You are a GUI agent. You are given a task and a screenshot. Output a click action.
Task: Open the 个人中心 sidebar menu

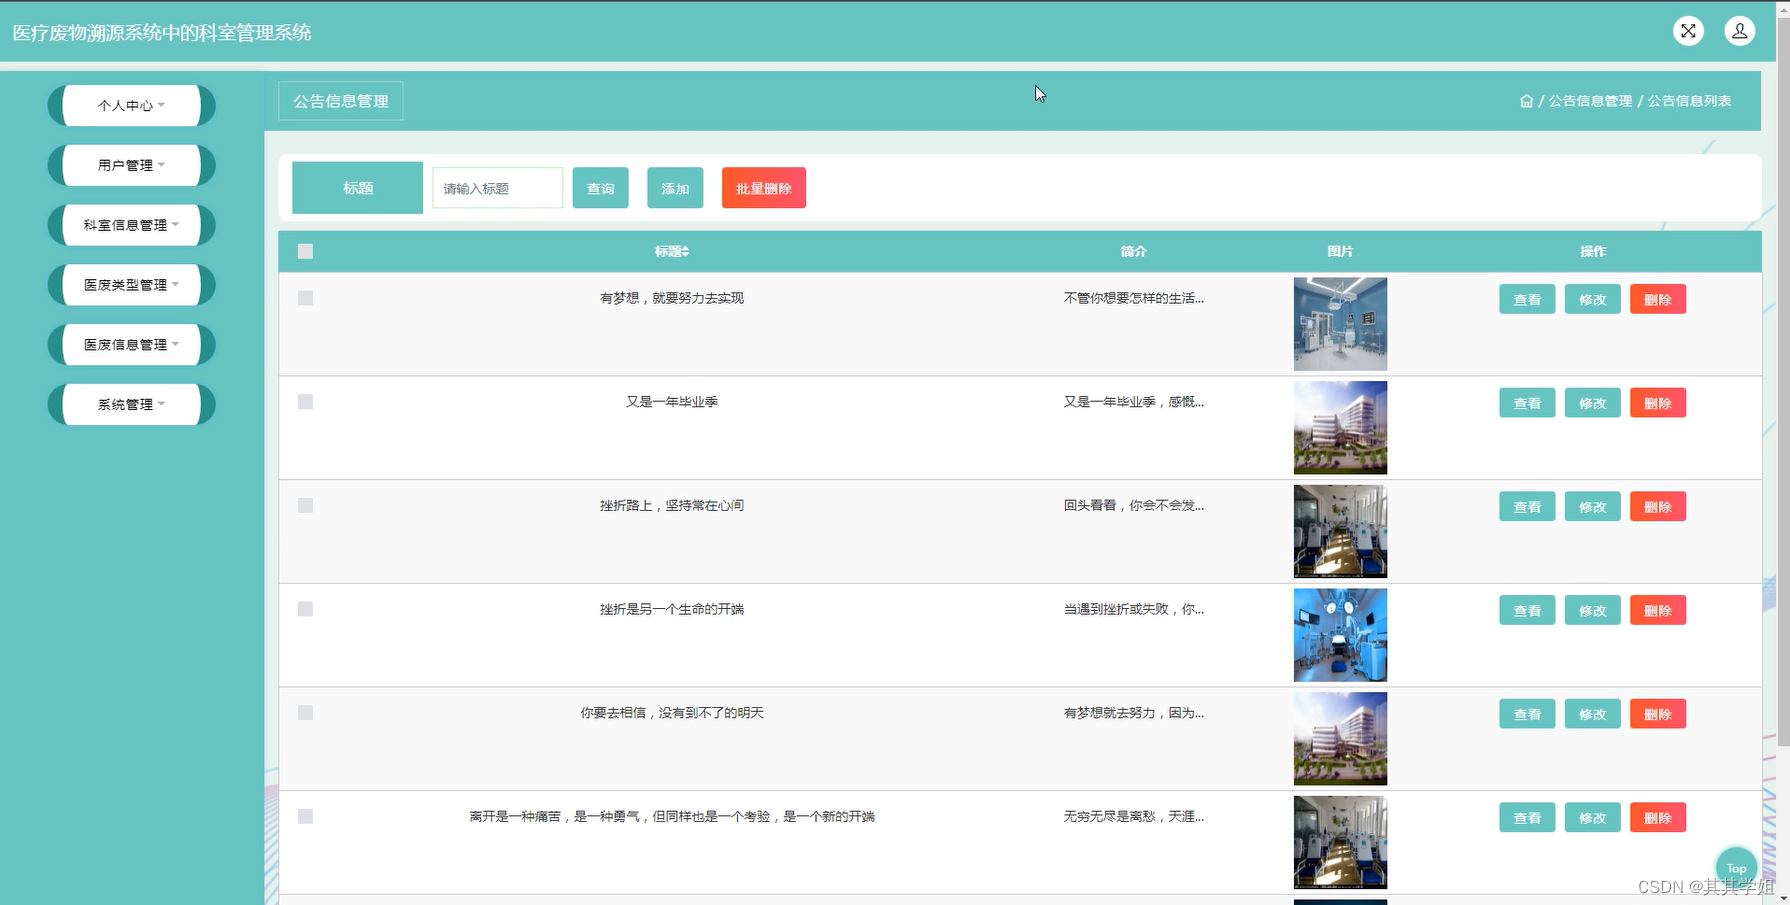[x=130, y=105]
